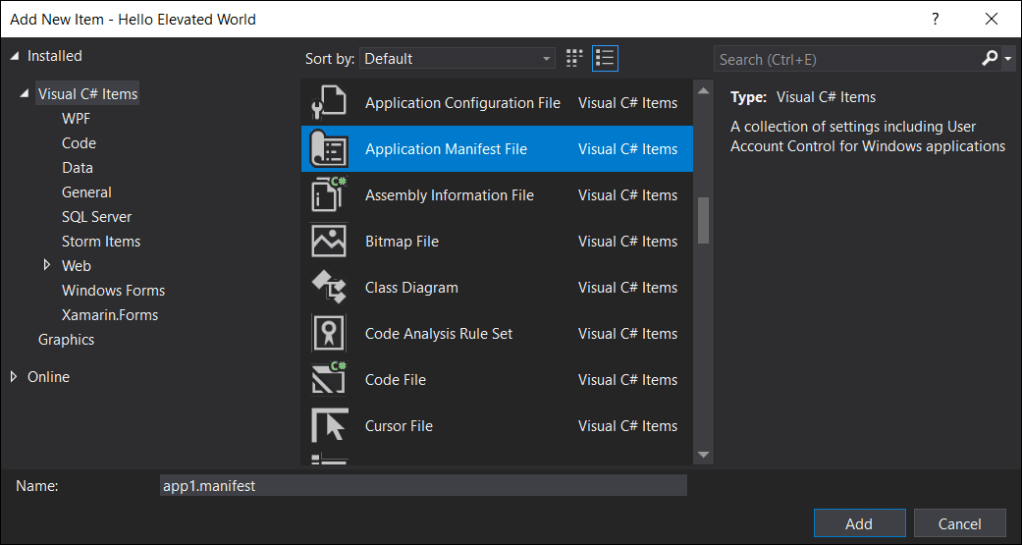The height and width of the screenshot is (545, 1022).
Task: Select the General category
Action: (87, 192)
